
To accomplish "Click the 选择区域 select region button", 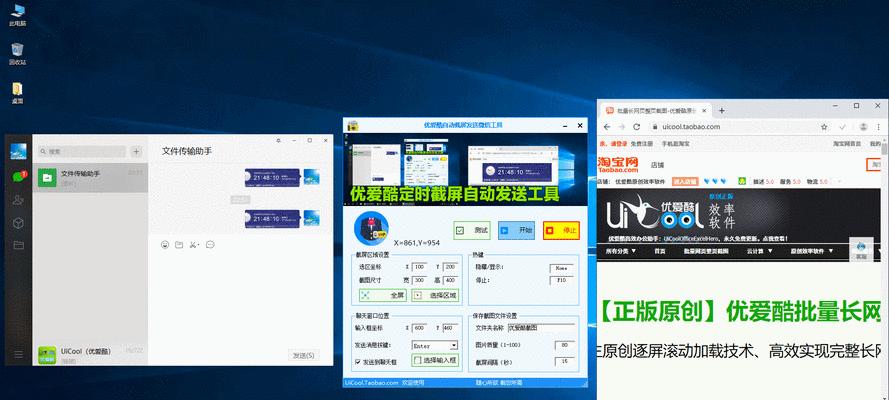I will click(x=435, y=295).
